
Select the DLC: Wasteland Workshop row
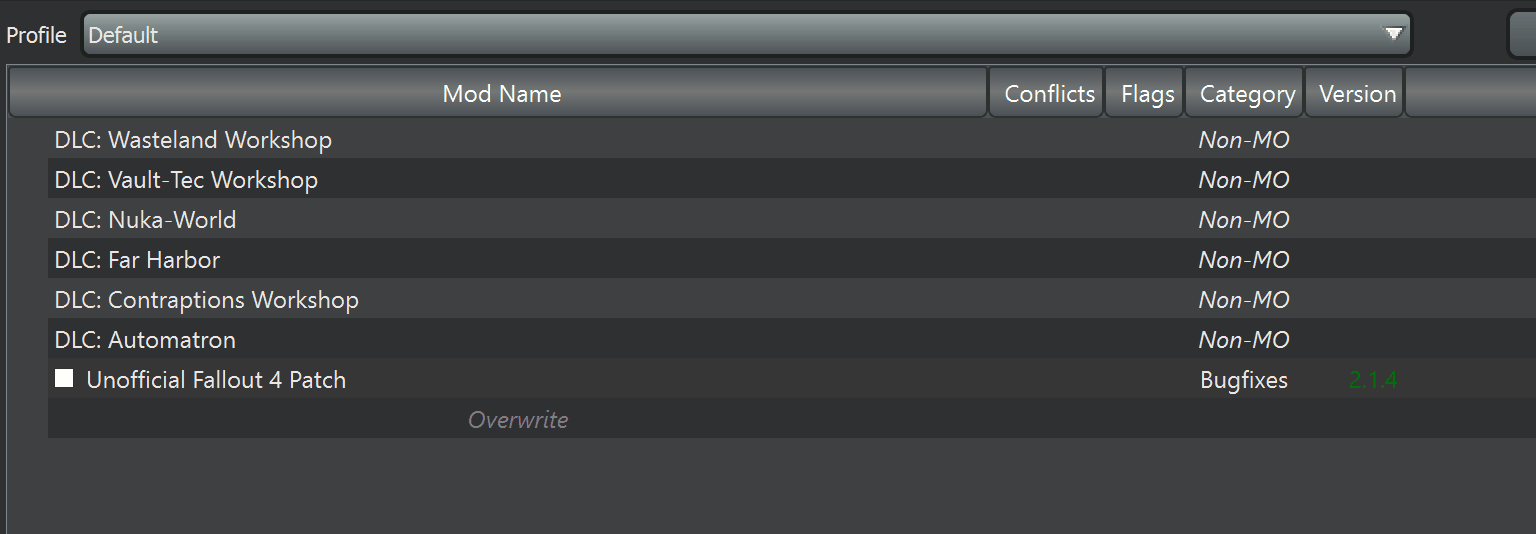pyautogui.click(x=193, y=140)
